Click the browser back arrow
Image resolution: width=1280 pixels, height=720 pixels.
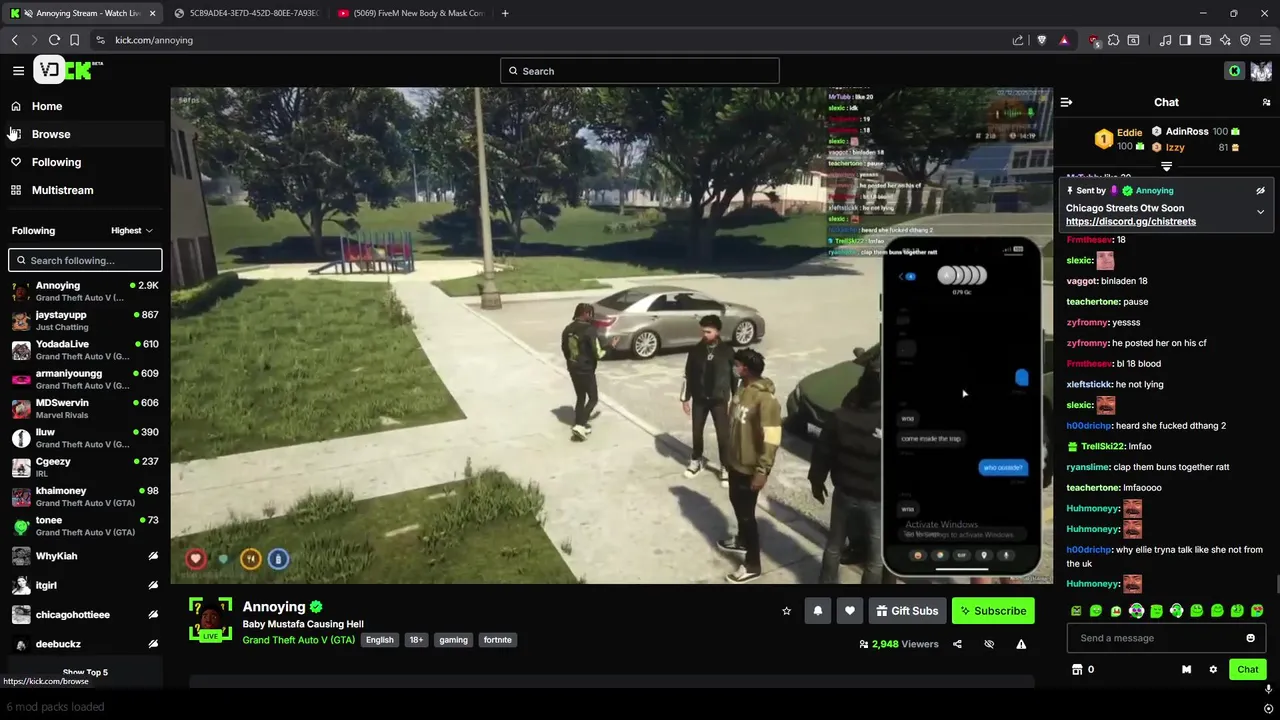(14, 40)
